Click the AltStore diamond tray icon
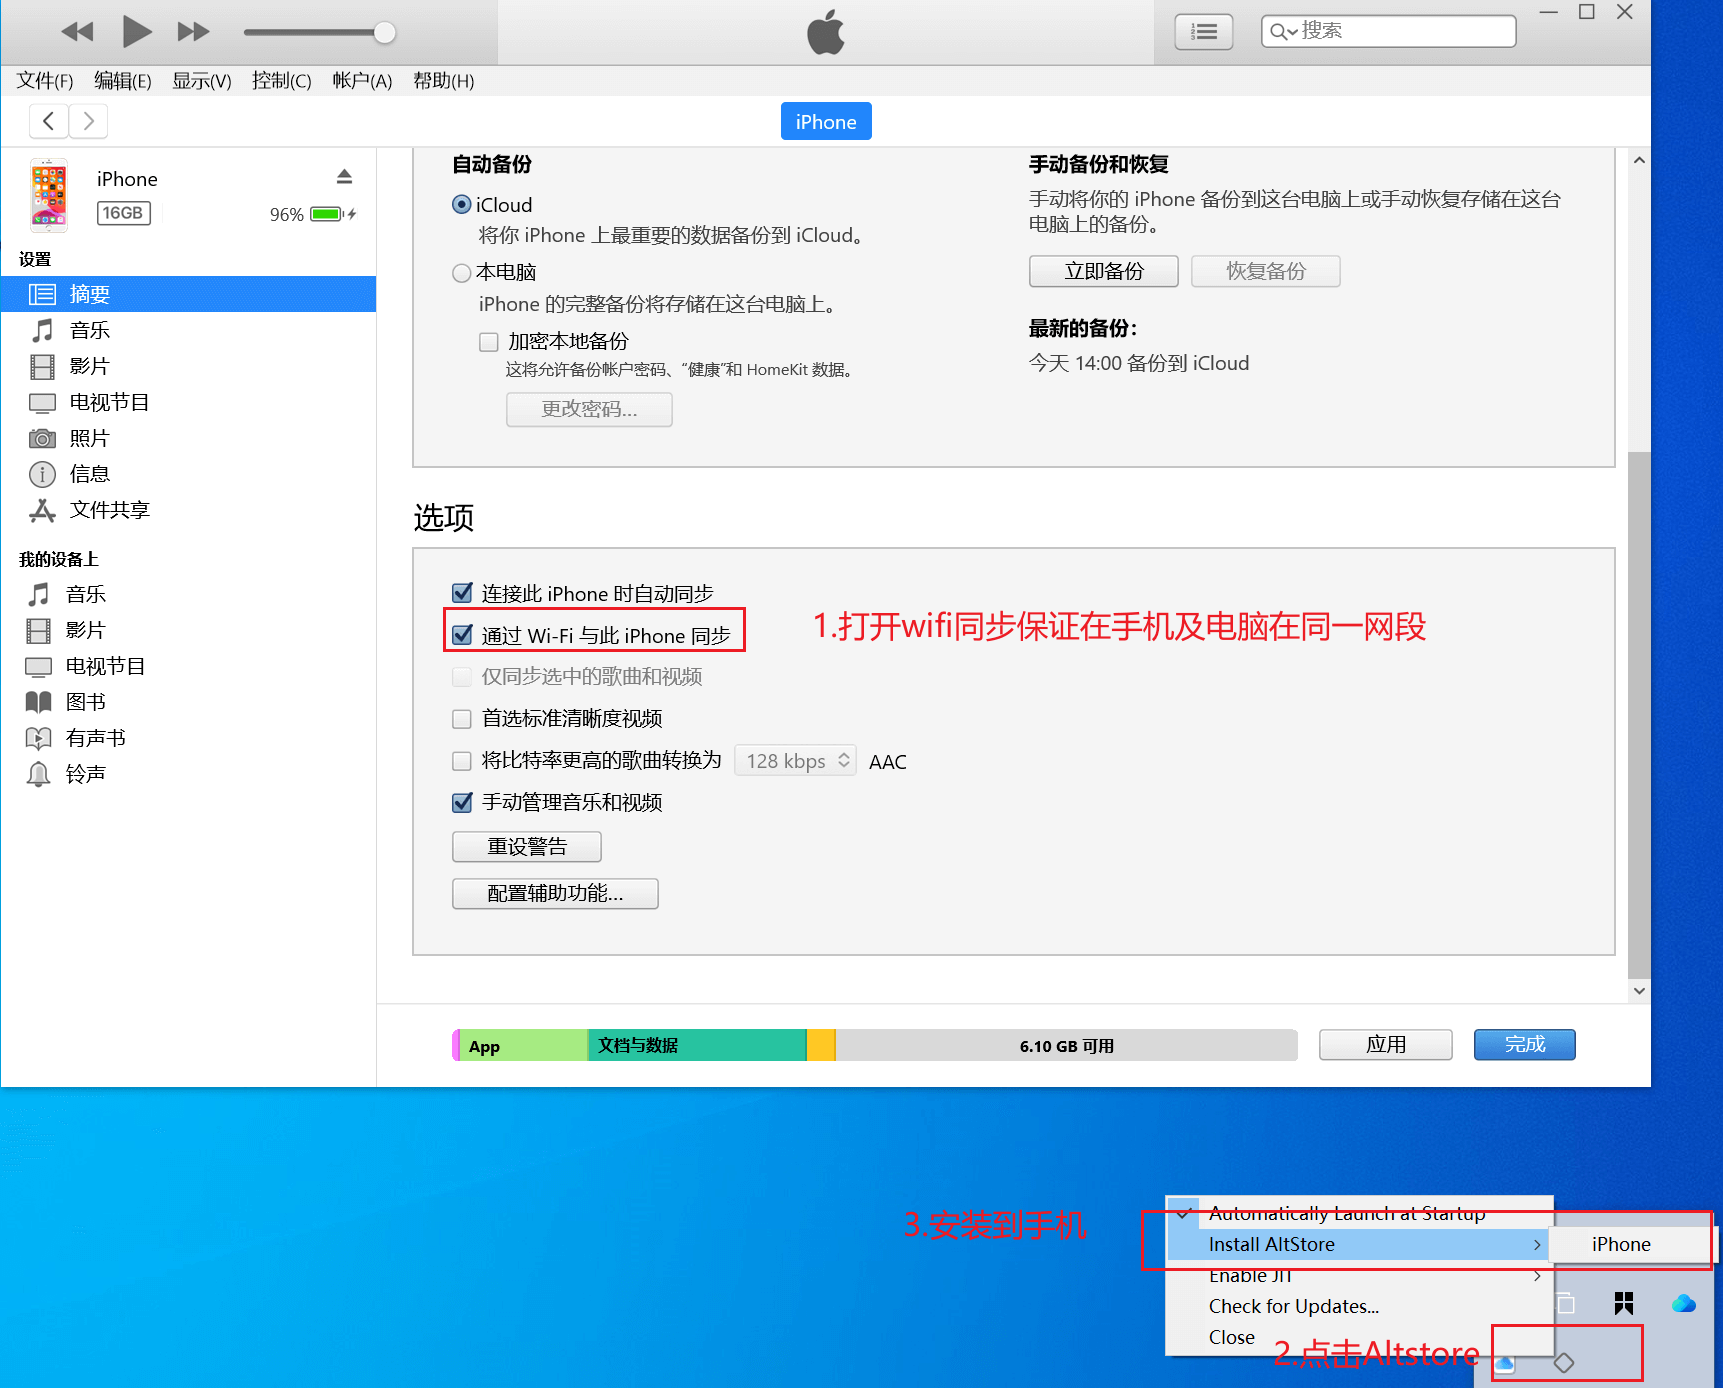1723x1388 pixels. 1564,1363
